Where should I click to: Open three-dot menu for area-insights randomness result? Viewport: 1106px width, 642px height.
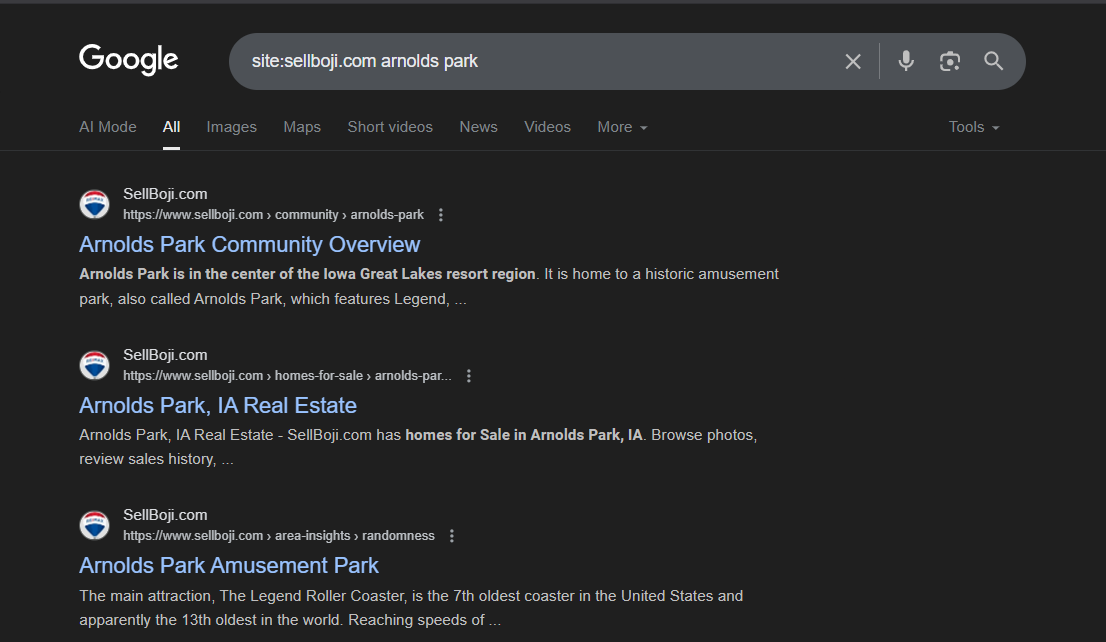coord(452,536)
